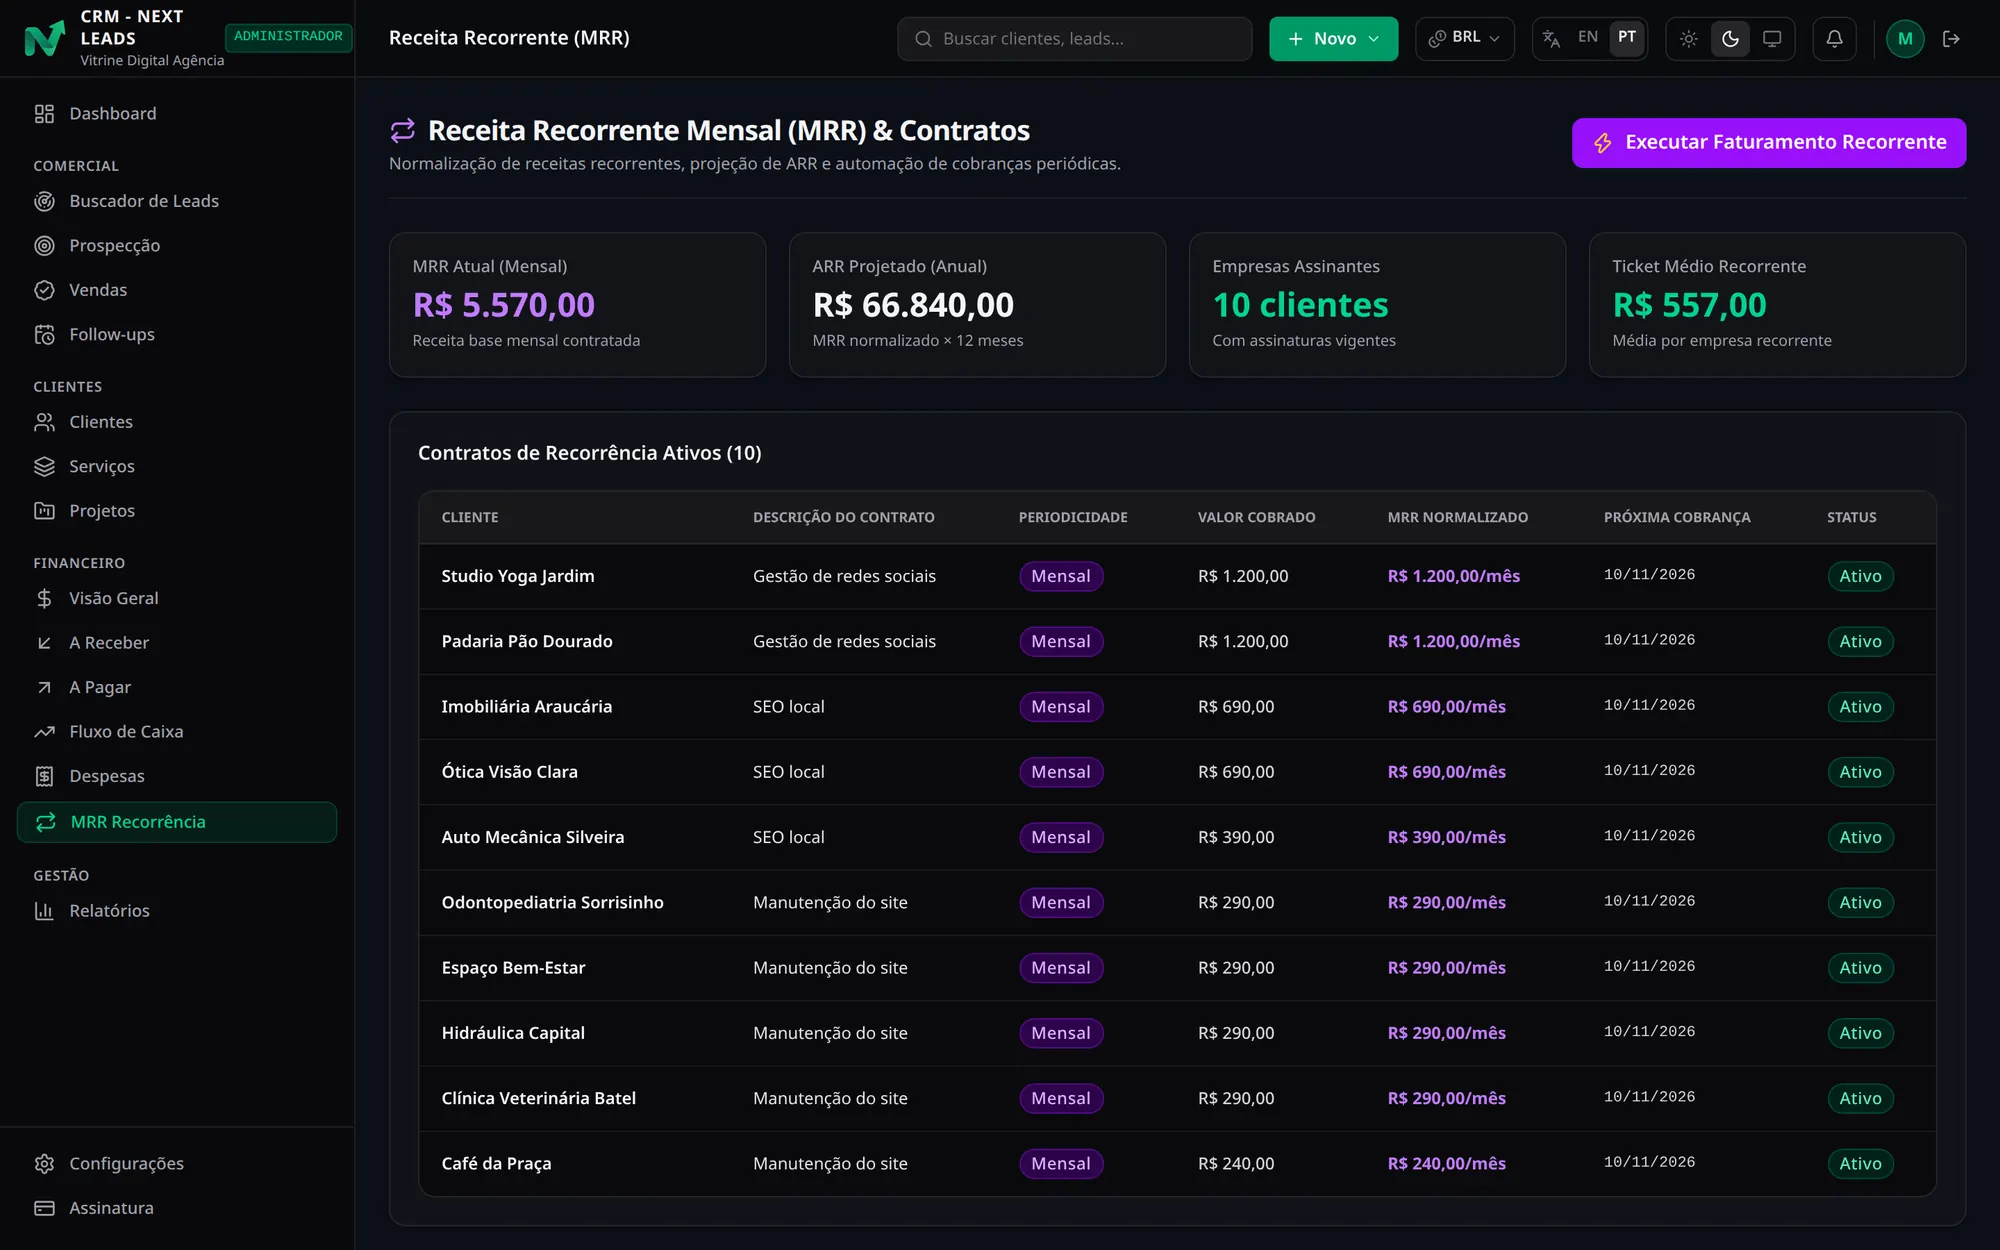2000x1250 pixels.
Task: Navigate to Clientes page
Action: [x=177, y=422]
